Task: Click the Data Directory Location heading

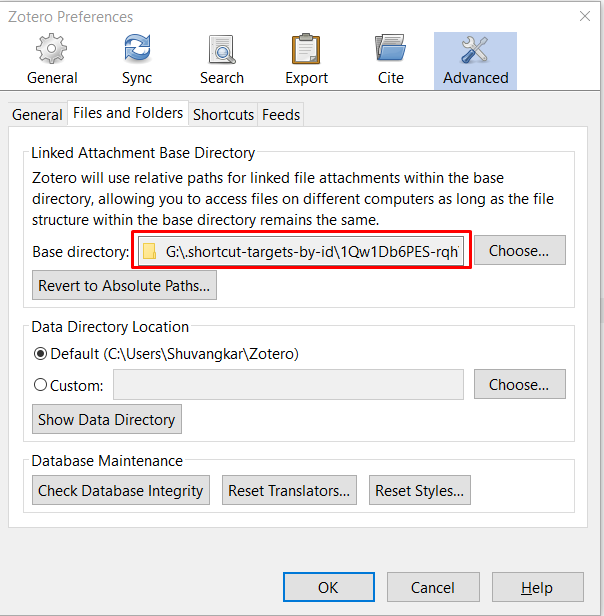Action: pyautogui.click(x=110, y=327)
